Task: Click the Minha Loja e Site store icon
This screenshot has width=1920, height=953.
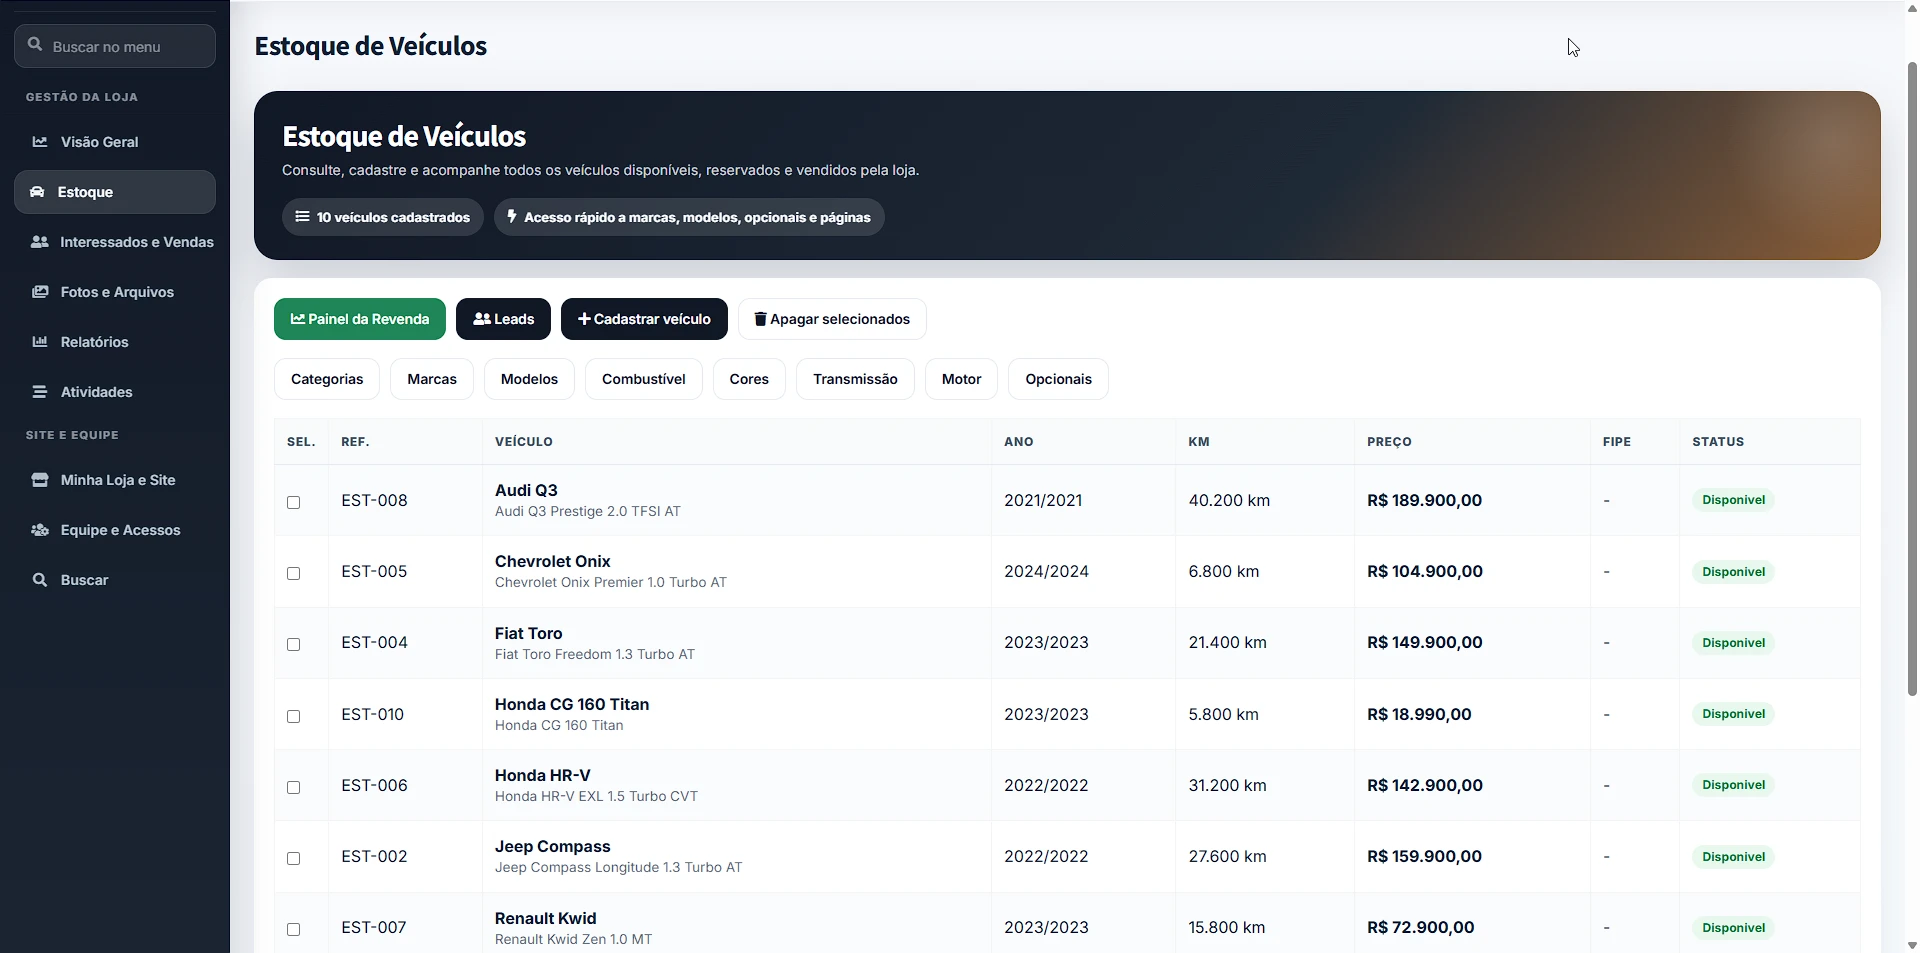Action: pos(40,480)
